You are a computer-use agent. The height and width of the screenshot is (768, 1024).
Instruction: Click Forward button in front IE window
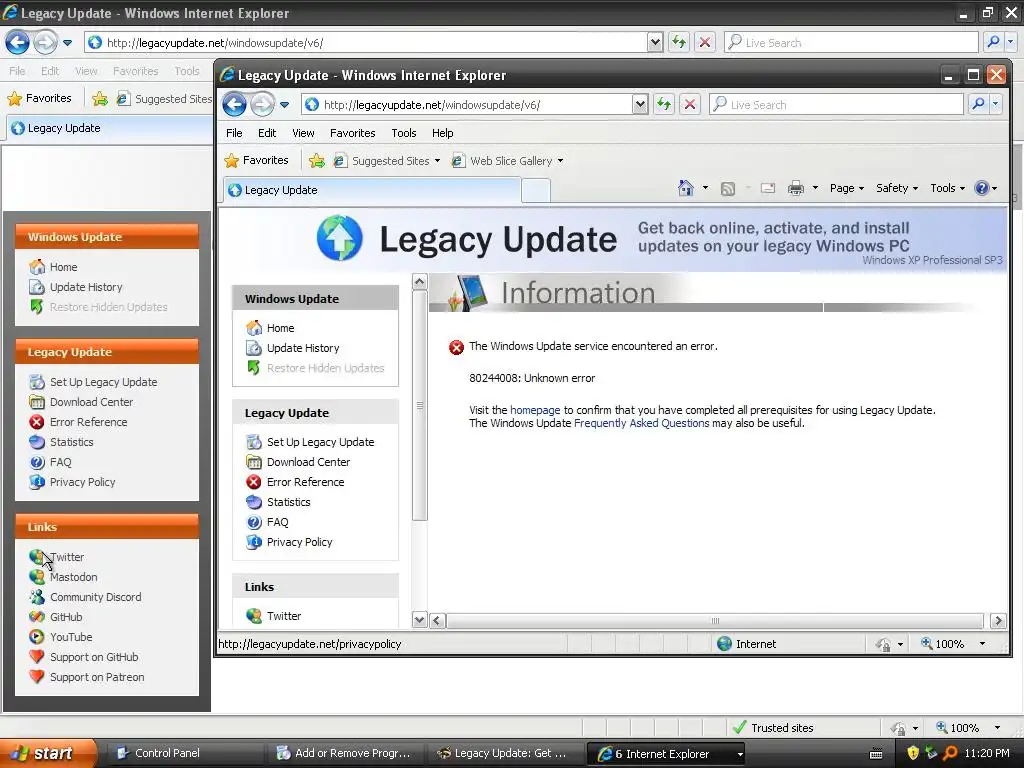263,104
